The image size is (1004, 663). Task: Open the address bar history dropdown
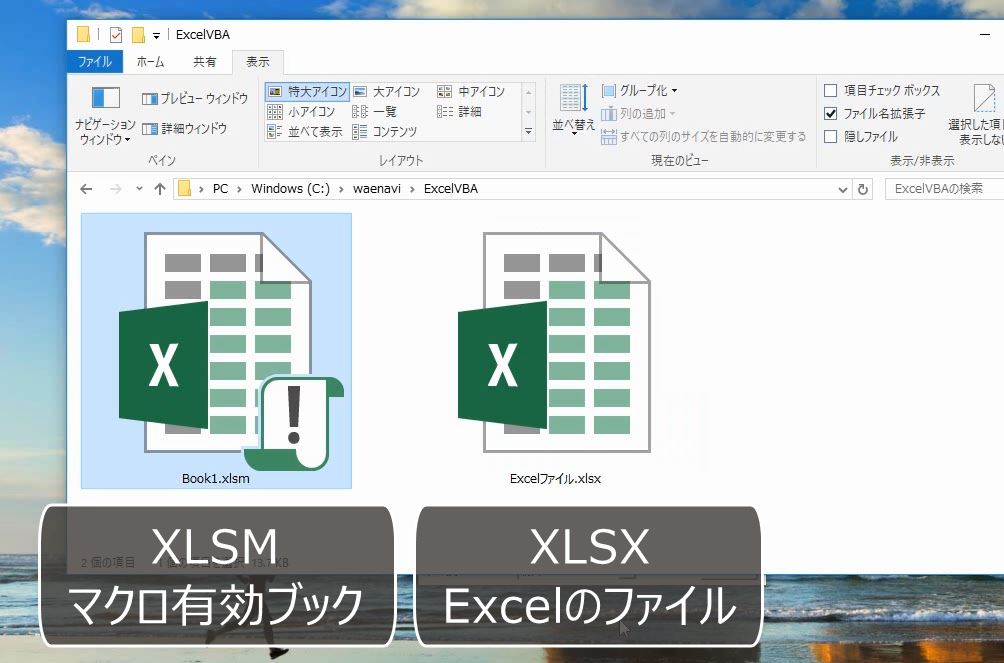click(843, 190)
